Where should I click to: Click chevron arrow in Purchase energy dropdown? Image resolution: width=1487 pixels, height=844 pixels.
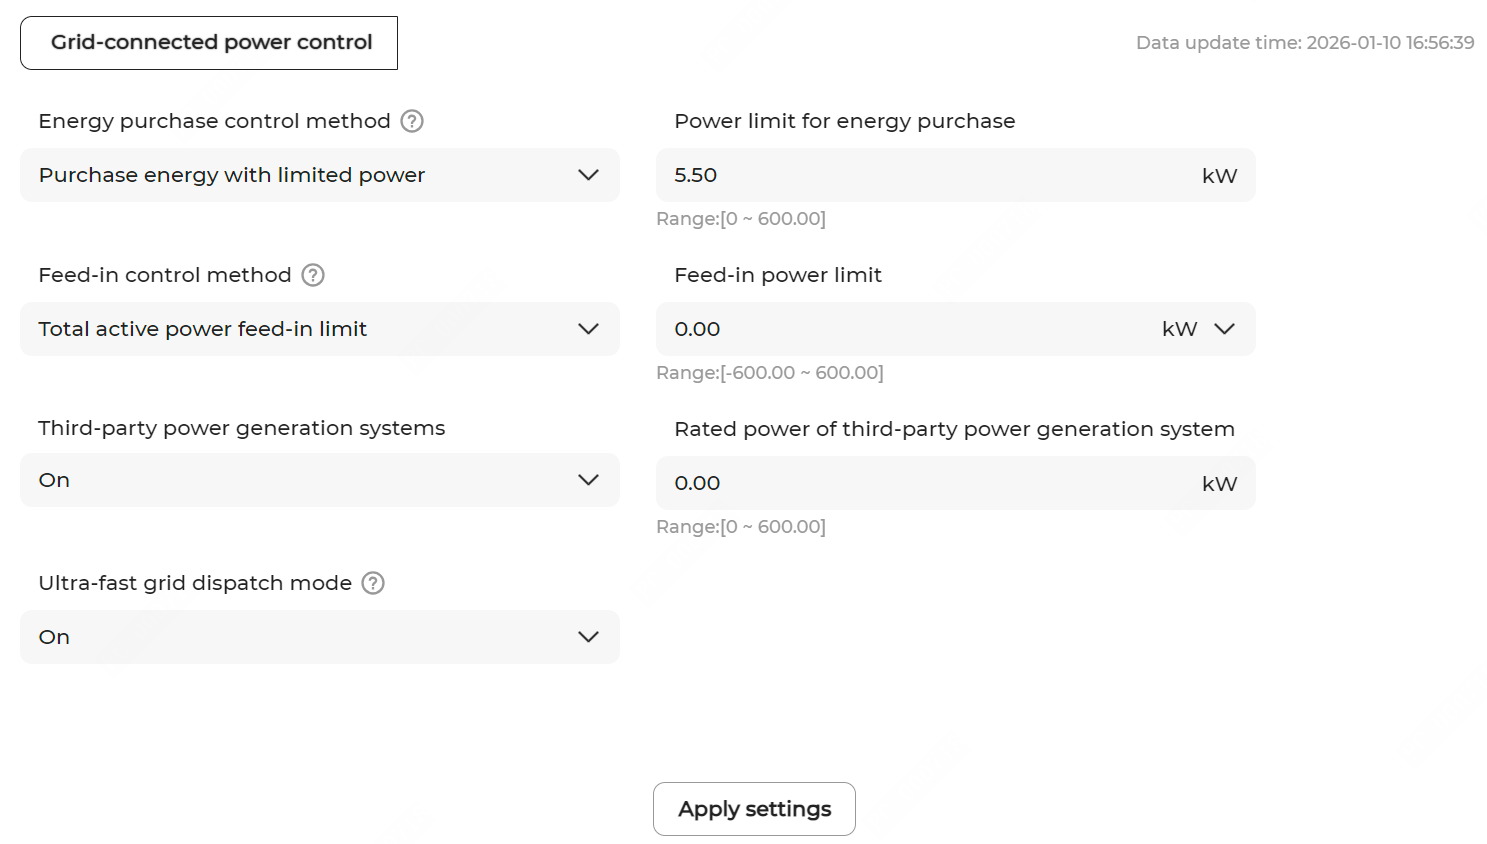coord(588,175)
